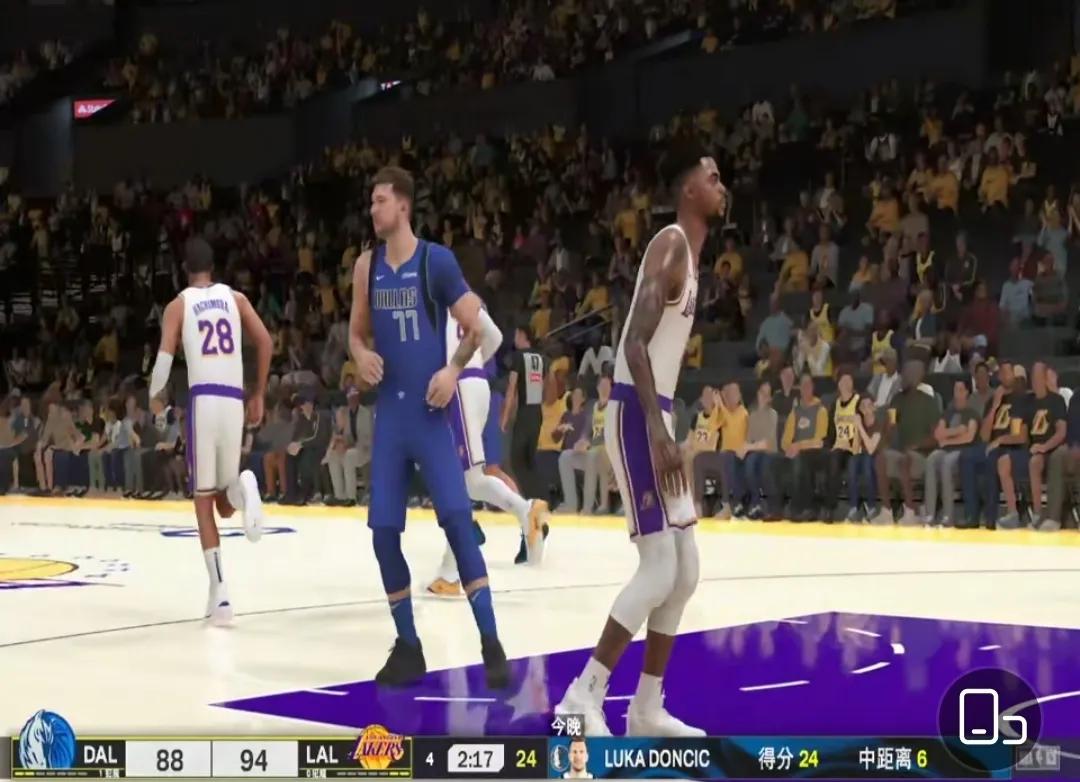Image resolution: width=1080 pixels, height=782 pixels.
Task: Click Dallas score 88
Action: 169,760
